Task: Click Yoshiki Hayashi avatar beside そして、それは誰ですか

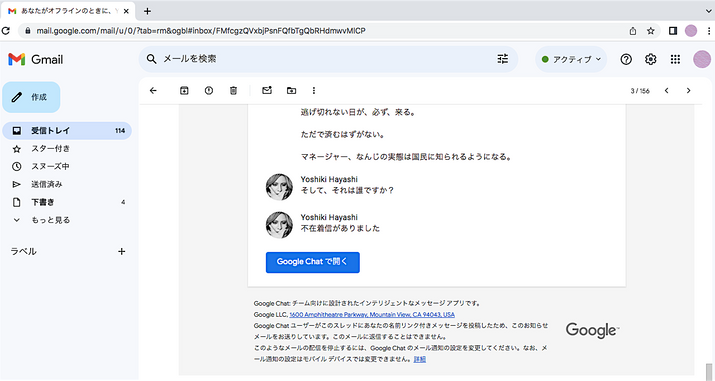Action: (x=279, y=187)
